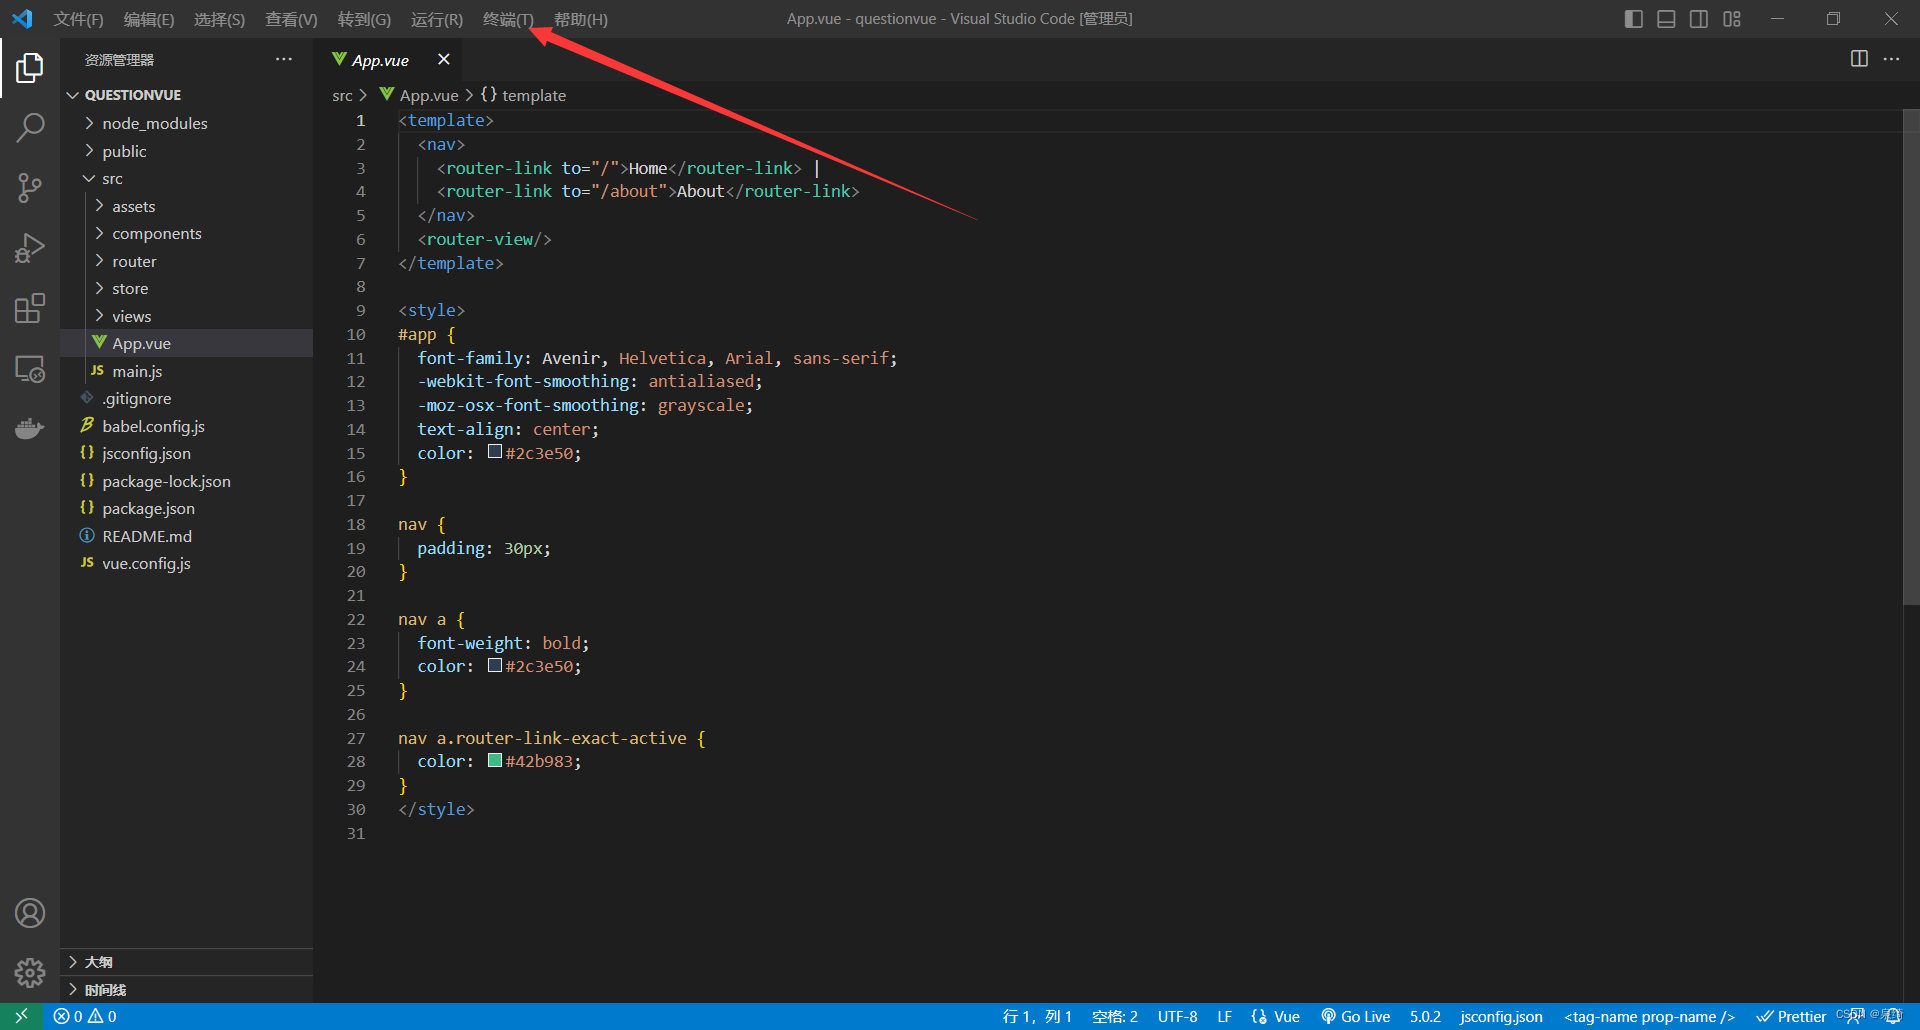Image resolution: width=1920 pixels, height=1030 pixels.
Task: Open the Accounts icon
Action: click(x=30, y=913)
